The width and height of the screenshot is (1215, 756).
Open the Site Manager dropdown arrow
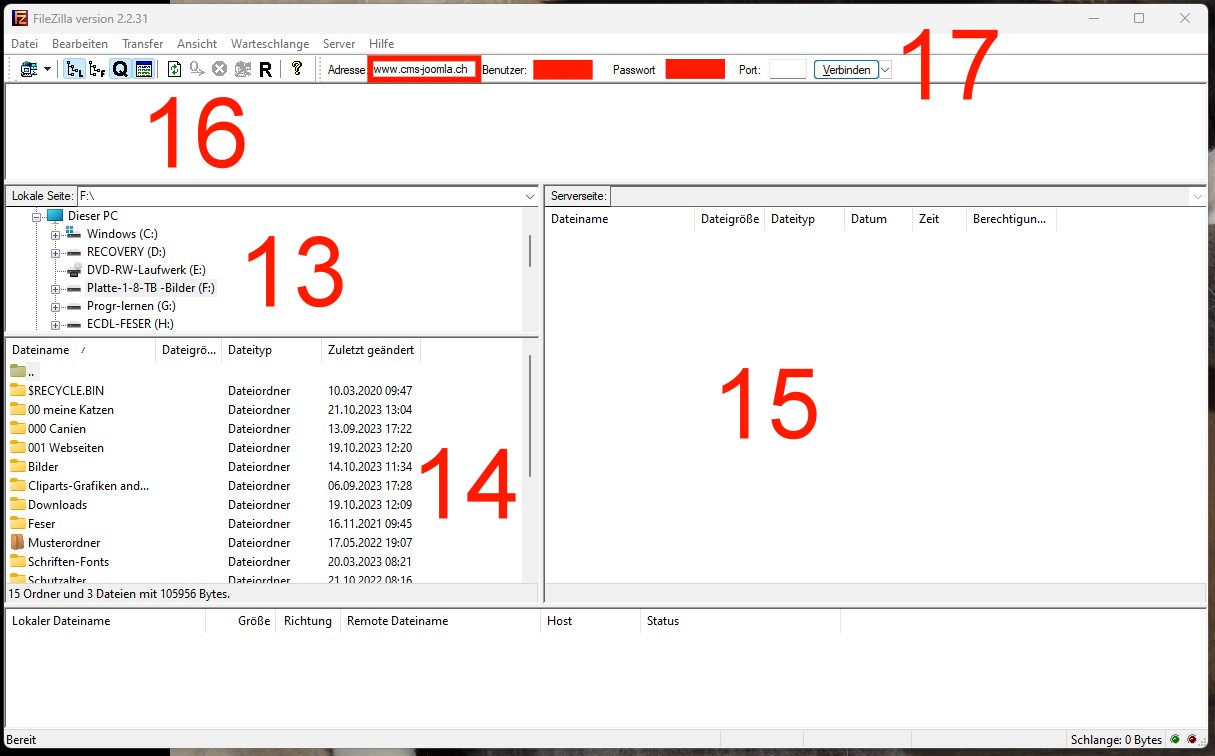click(47, 69)
